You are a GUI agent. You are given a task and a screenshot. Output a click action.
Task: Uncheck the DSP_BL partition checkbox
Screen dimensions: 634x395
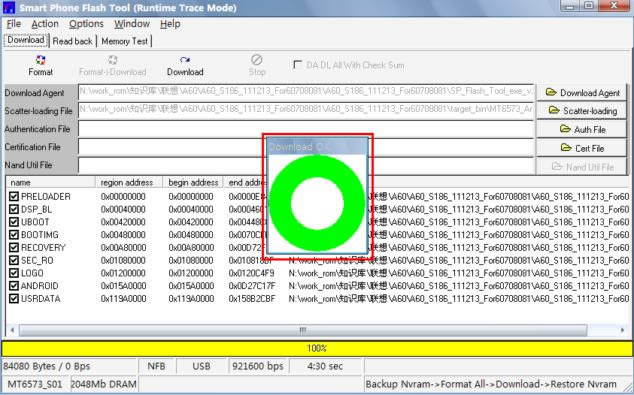click(14, 209)
